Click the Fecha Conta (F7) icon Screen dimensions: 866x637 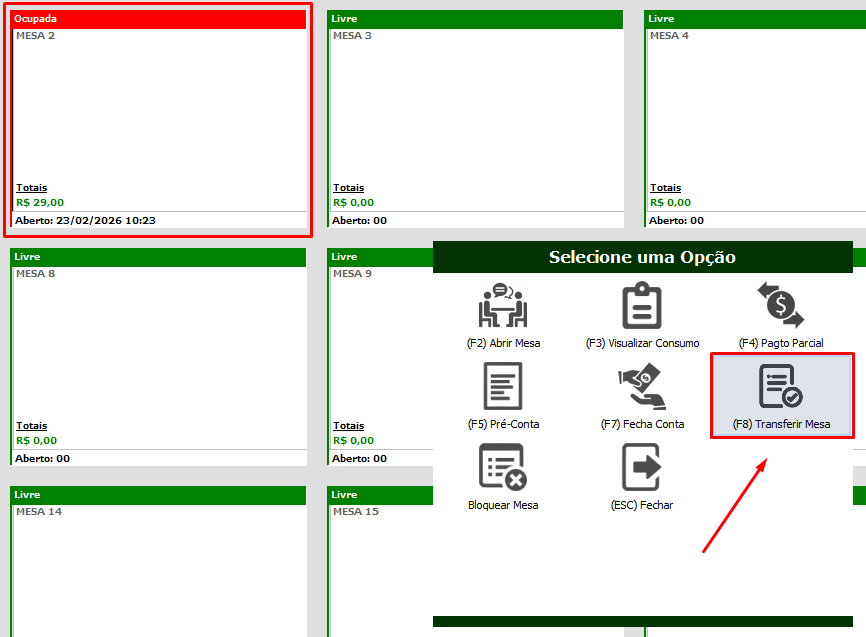coord(642,386)
